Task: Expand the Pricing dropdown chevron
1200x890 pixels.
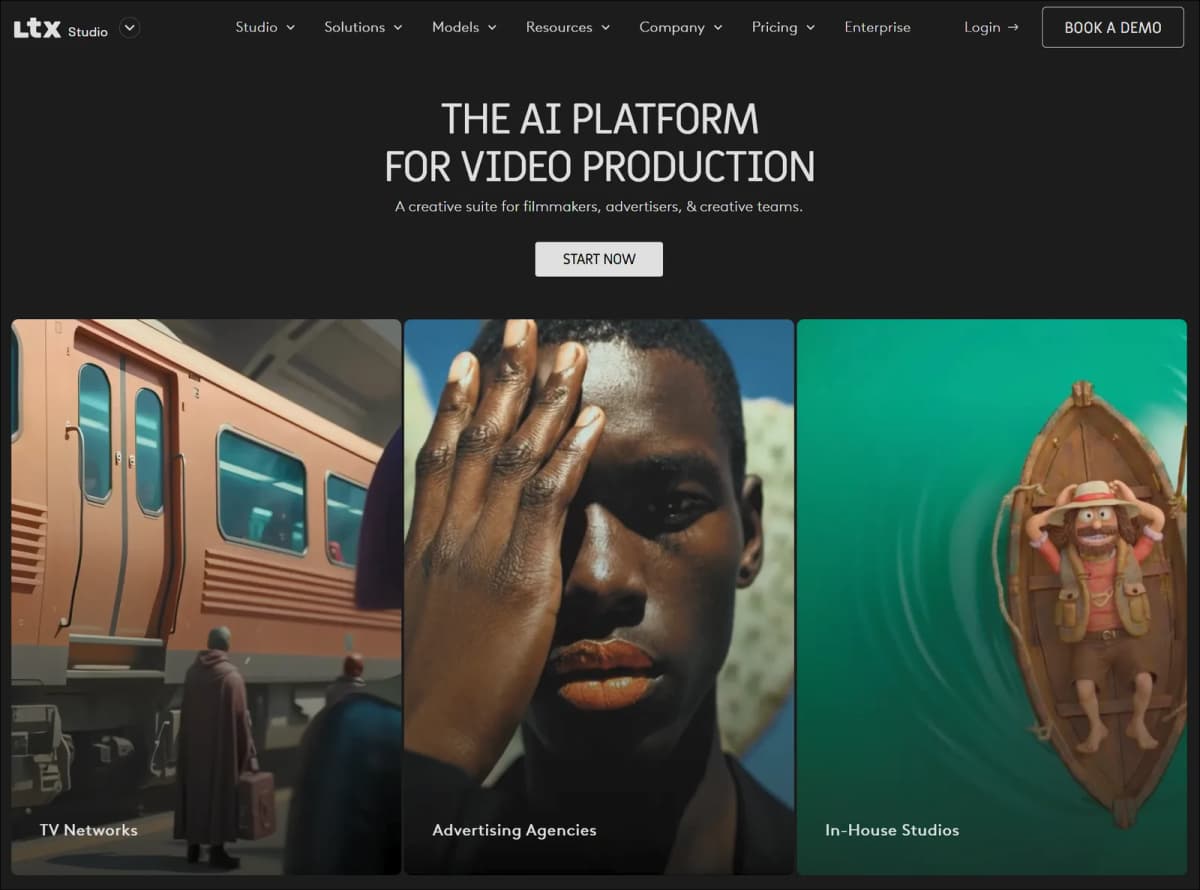Action: coord(810,28)
